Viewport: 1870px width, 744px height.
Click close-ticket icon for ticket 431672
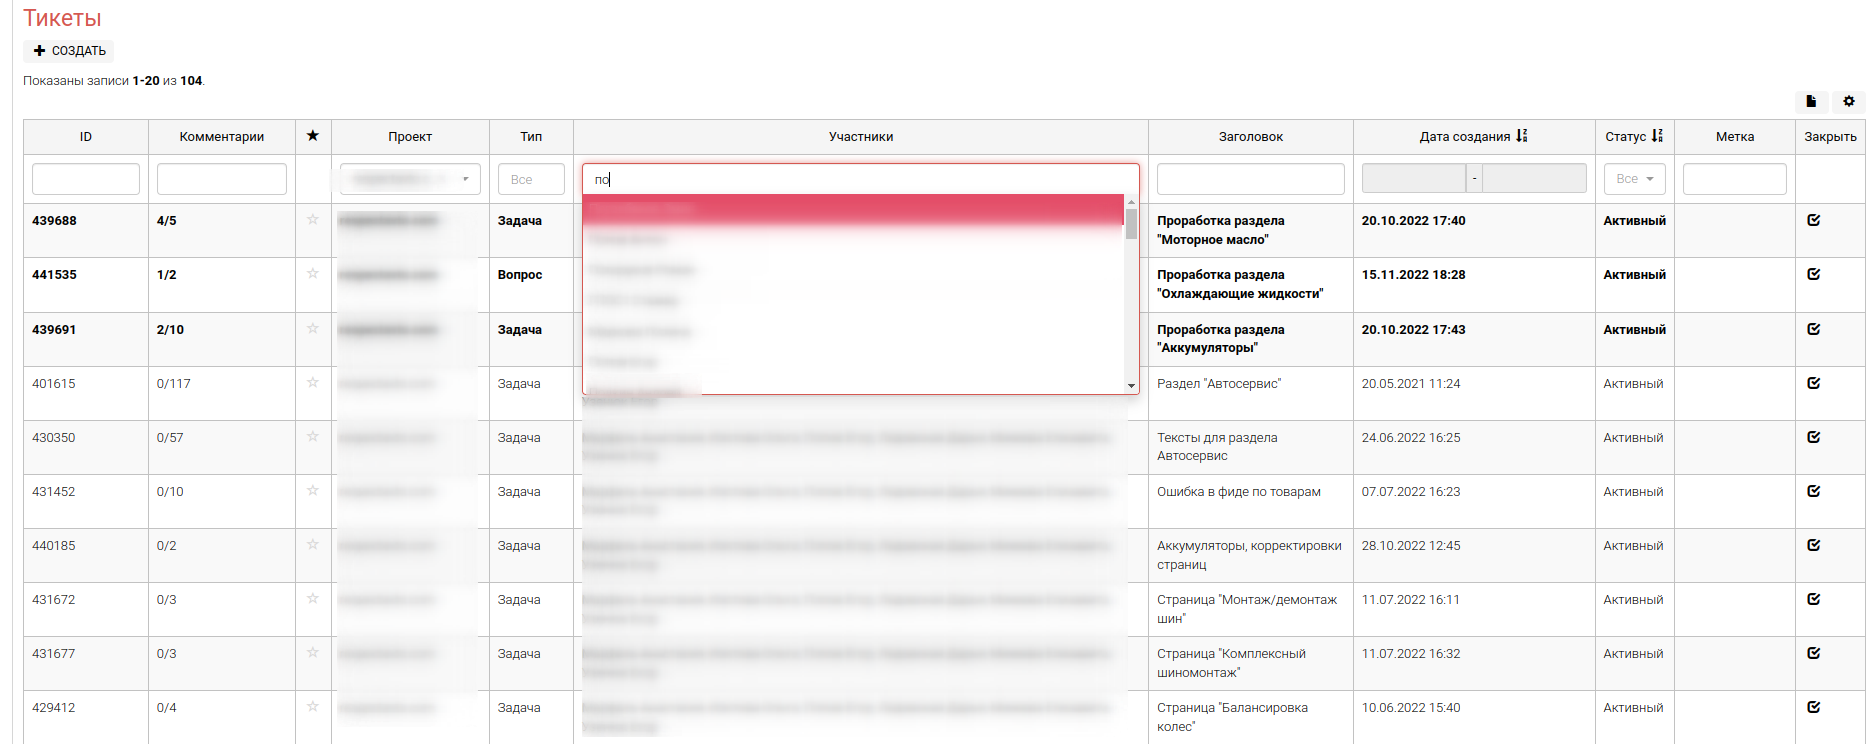click(x=1813, y=599)
